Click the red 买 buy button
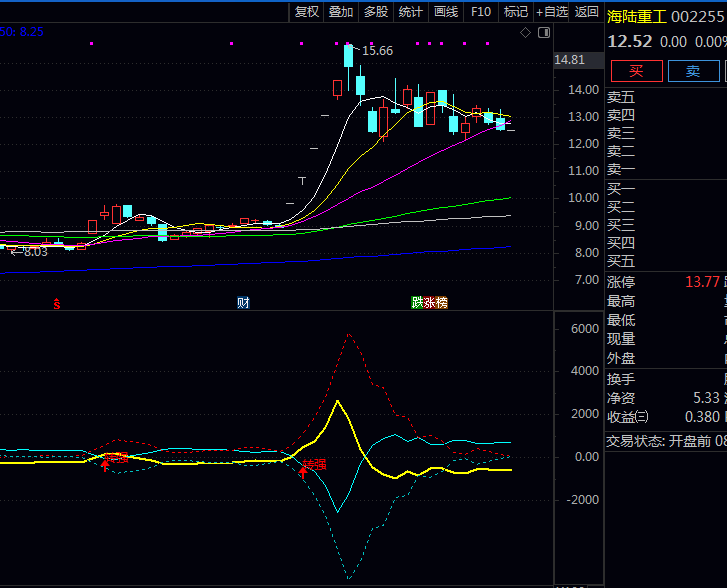 636,71
